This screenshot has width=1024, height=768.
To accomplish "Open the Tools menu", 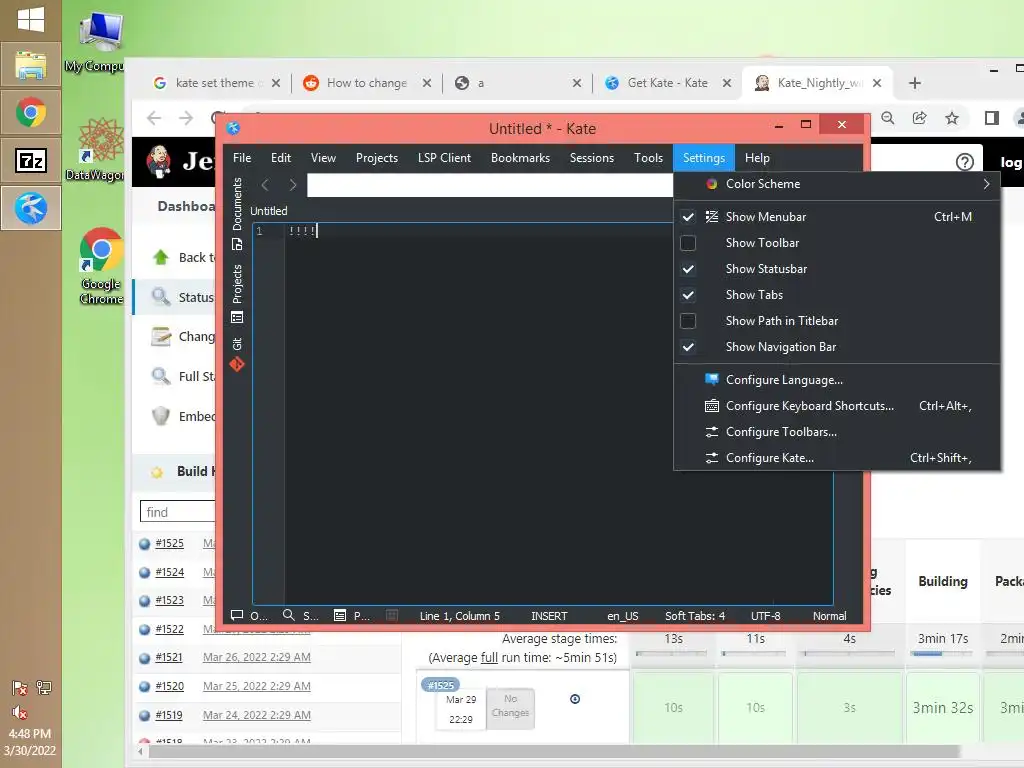I will (x=648, y=158).
